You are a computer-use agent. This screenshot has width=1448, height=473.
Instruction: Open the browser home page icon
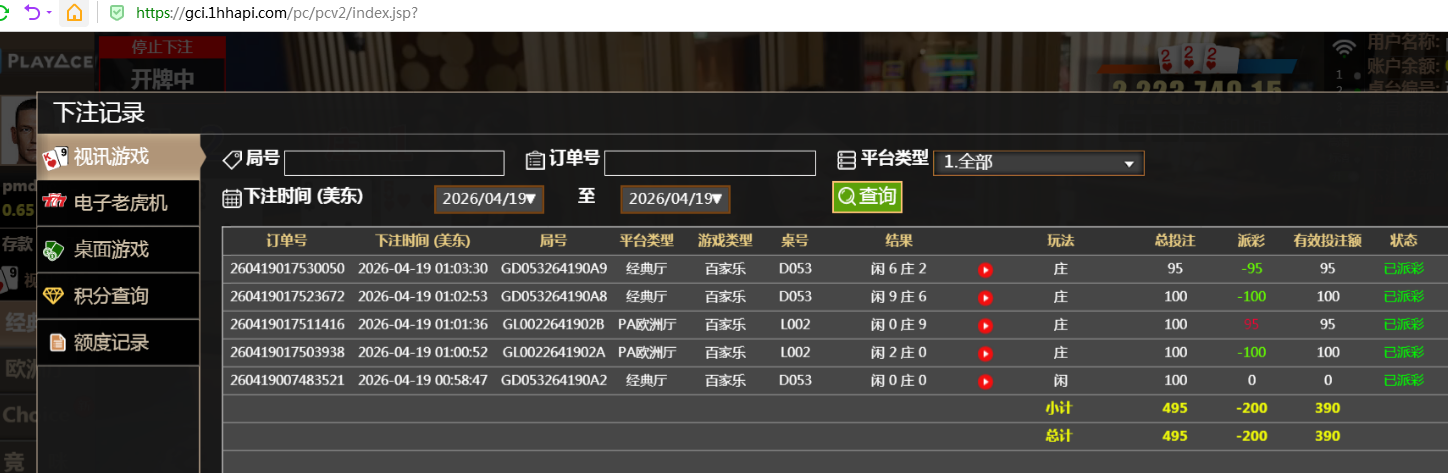click(74, 13)
